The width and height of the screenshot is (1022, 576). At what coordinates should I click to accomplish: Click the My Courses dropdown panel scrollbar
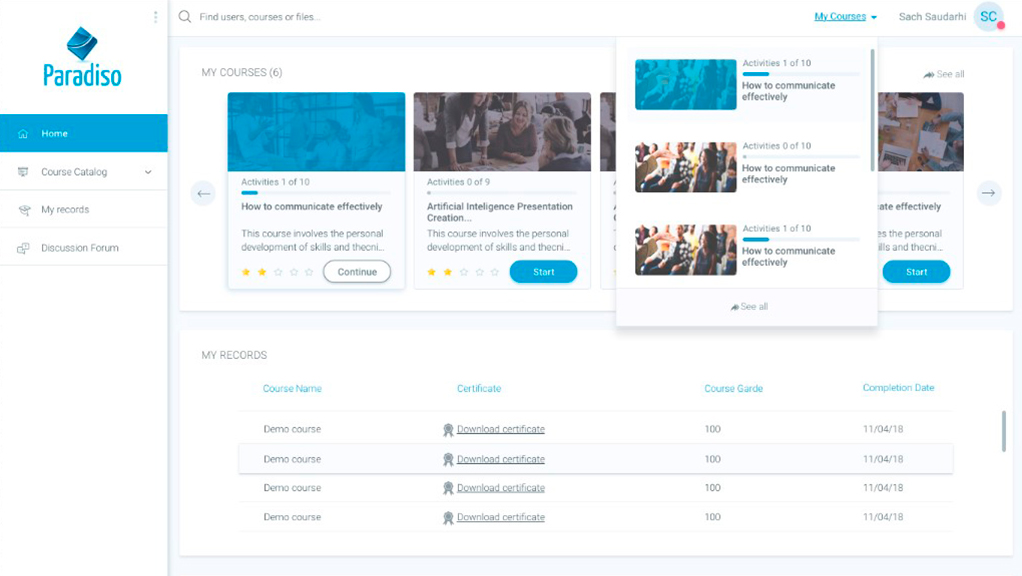(872, 111)
